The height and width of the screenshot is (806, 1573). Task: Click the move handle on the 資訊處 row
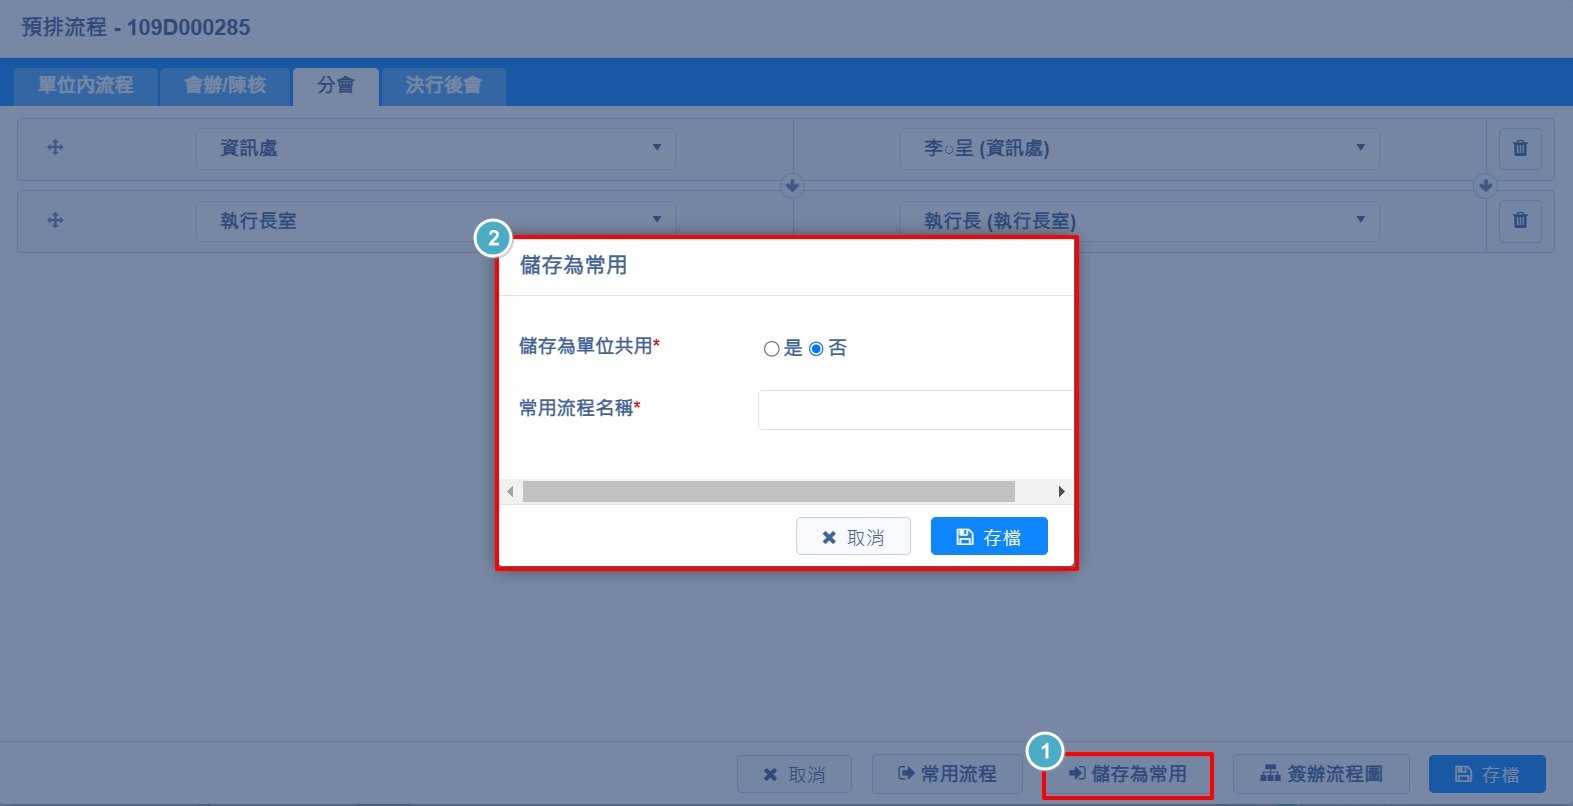(55, 148)
